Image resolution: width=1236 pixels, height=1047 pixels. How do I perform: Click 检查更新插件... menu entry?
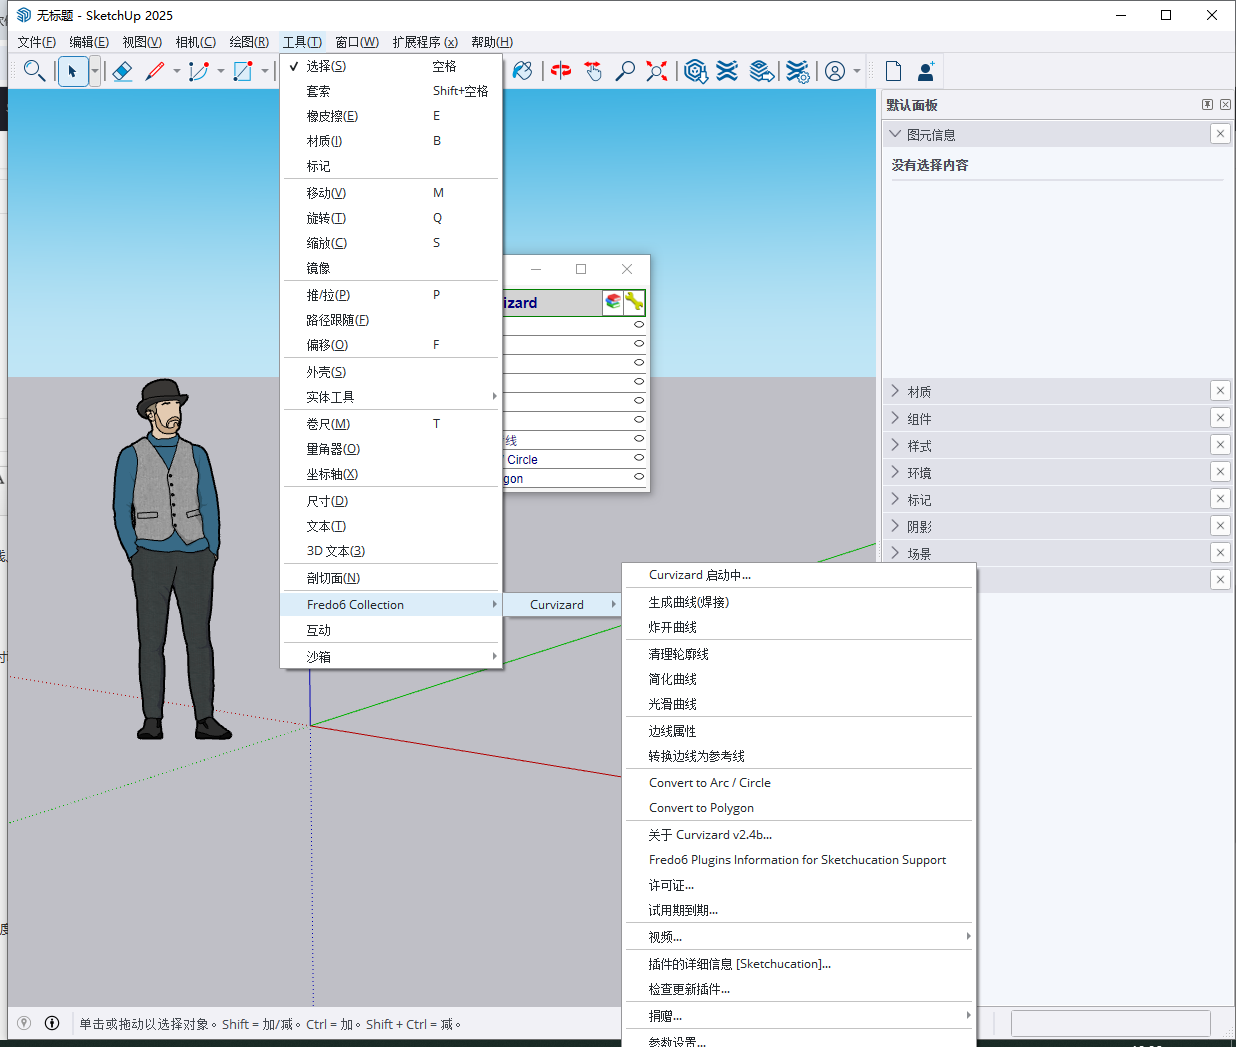point(798,989)
